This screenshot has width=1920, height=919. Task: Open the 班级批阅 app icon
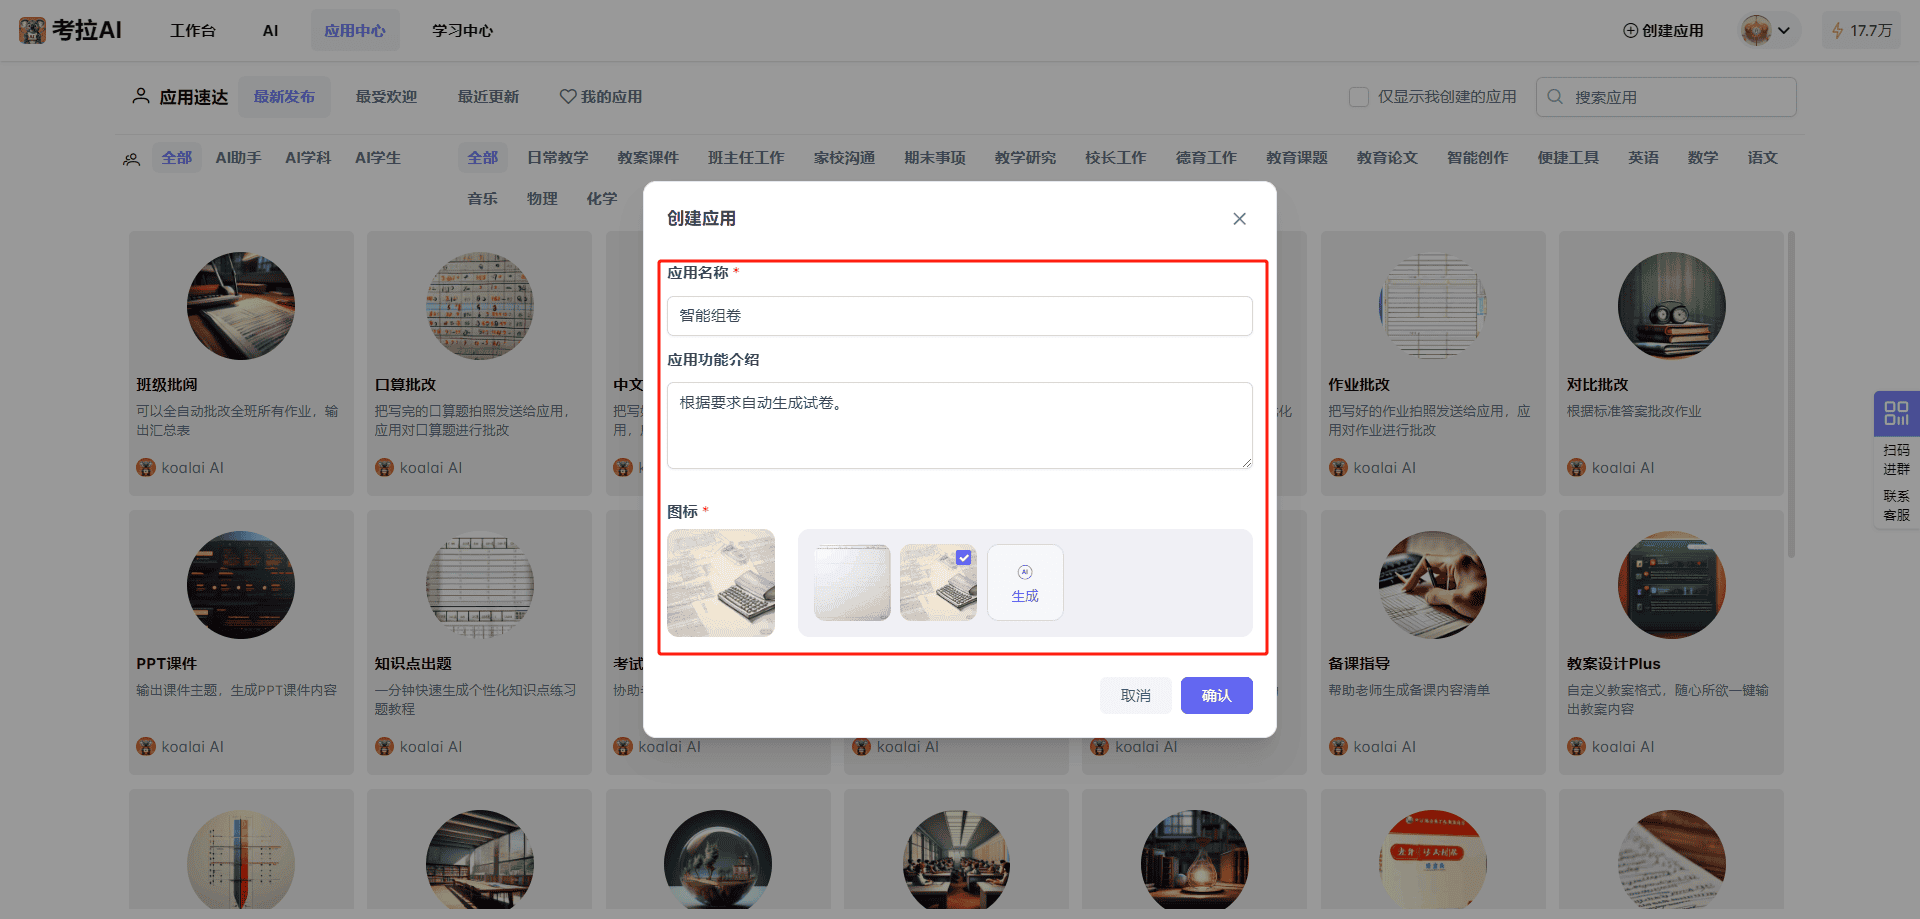coord(241,306)
